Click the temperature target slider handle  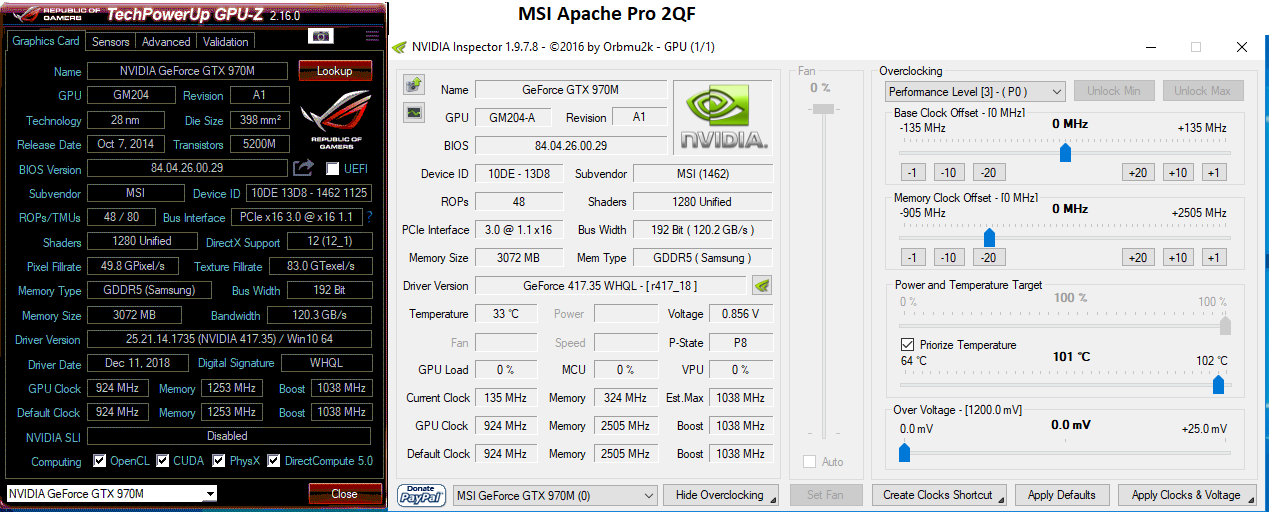pyautogui.click(x=1219, y=385)
